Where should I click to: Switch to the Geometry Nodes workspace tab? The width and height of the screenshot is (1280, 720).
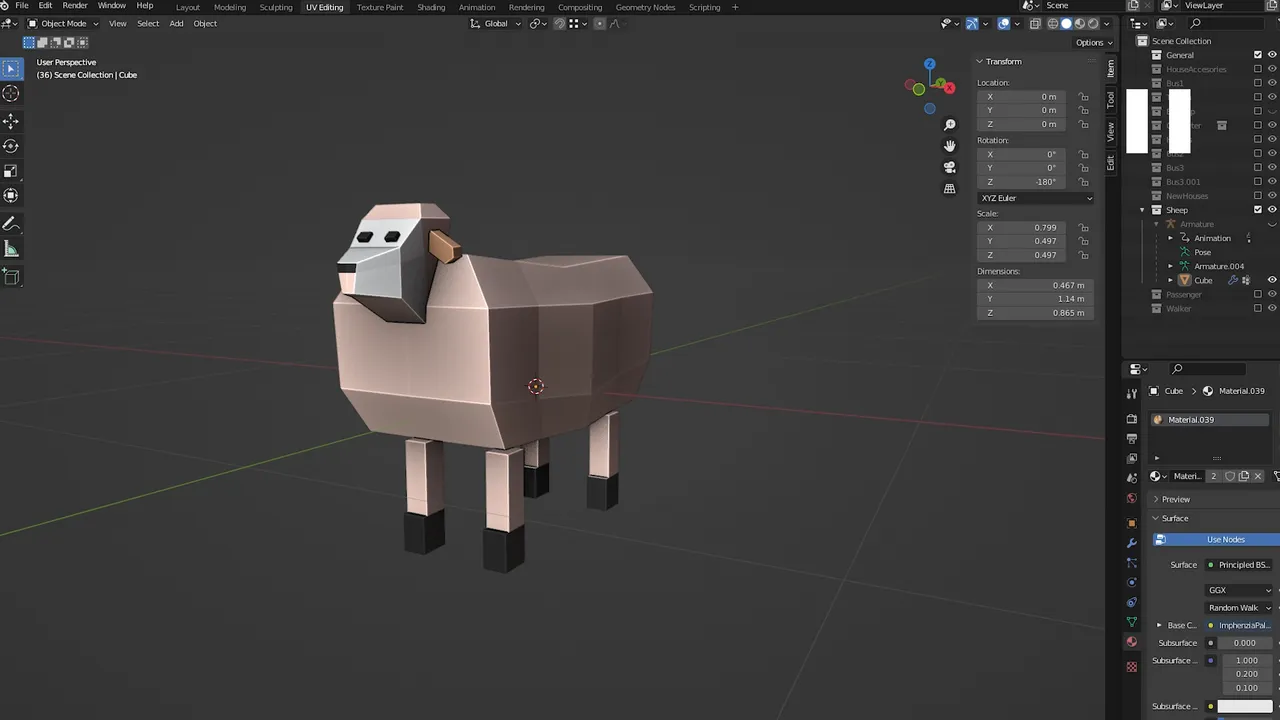click(x=645, y=7)
